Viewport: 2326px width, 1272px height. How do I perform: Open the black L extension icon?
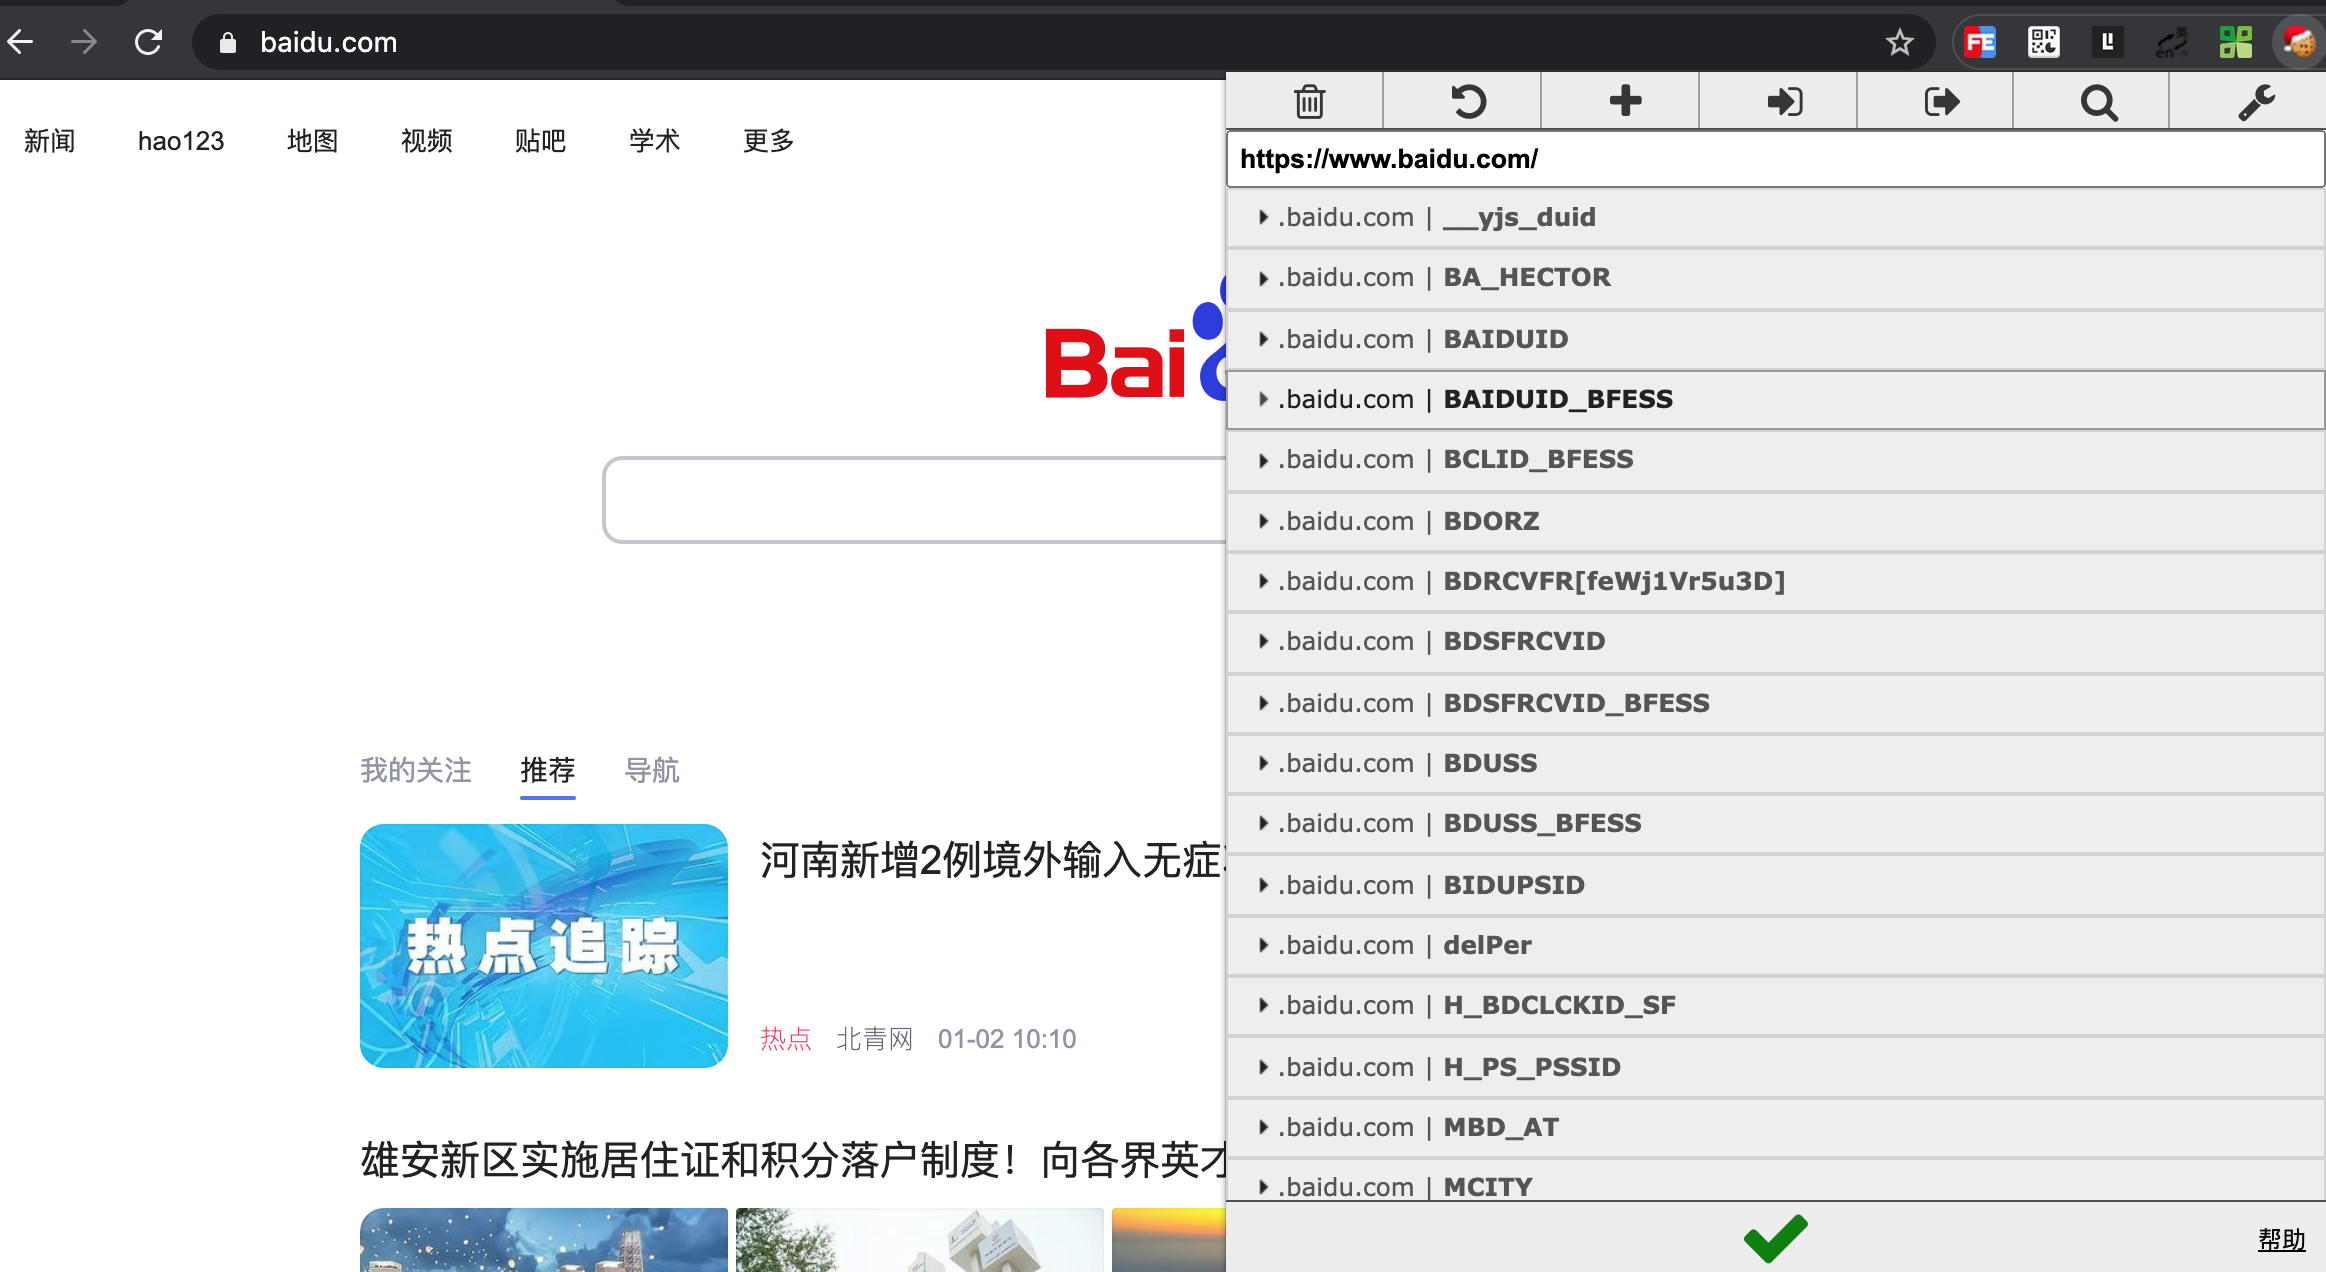[x=2107, y=42]
